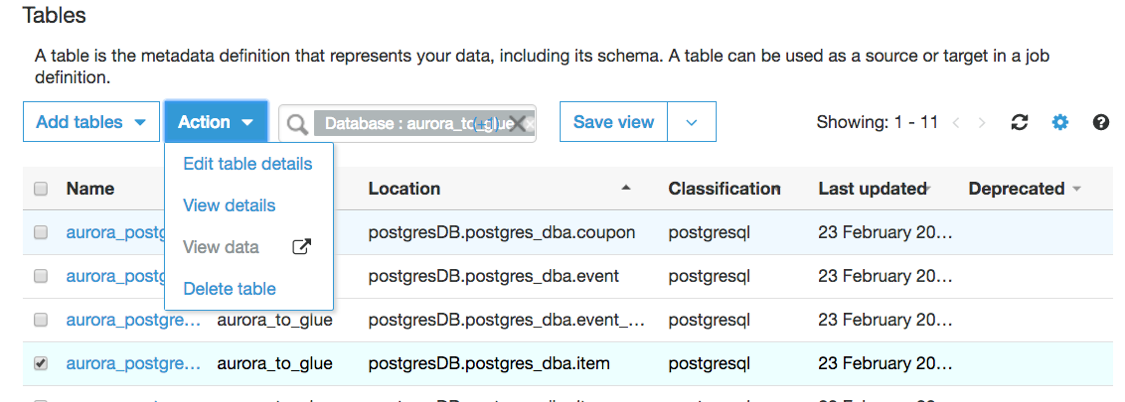Sort by the Location column header
Image resolution: width=1125 pixels, height=402 pixels.
(x=404, y=188)
